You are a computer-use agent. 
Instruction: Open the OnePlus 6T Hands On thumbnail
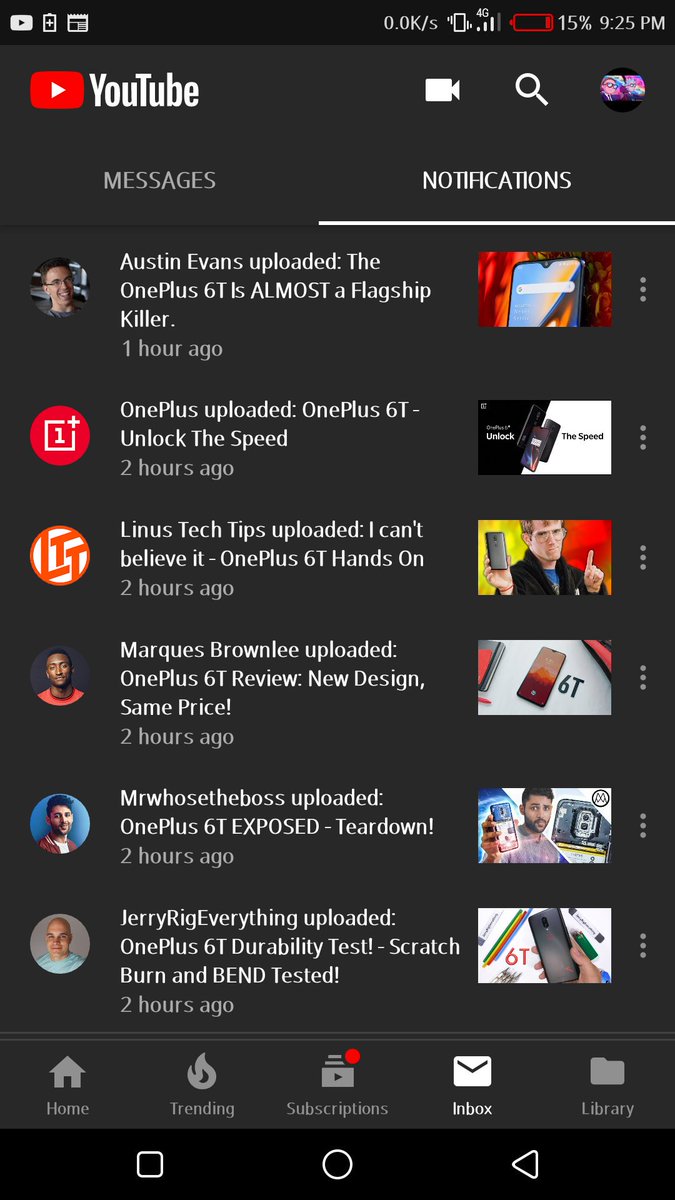545,557
